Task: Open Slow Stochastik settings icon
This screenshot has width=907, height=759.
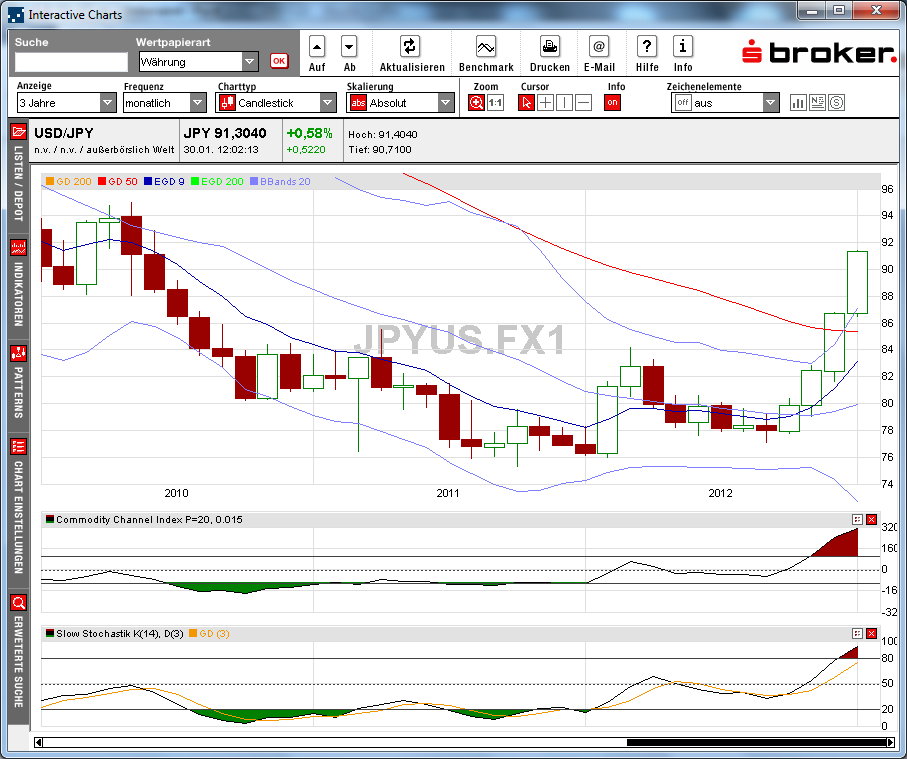Action: 857,633
